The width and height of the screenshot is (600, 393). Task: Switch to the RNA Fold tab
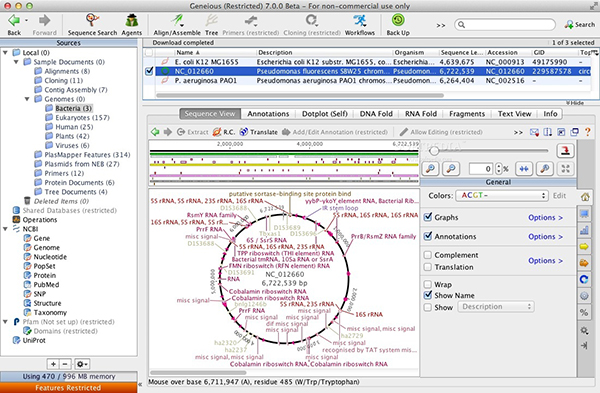pos(421,114)
